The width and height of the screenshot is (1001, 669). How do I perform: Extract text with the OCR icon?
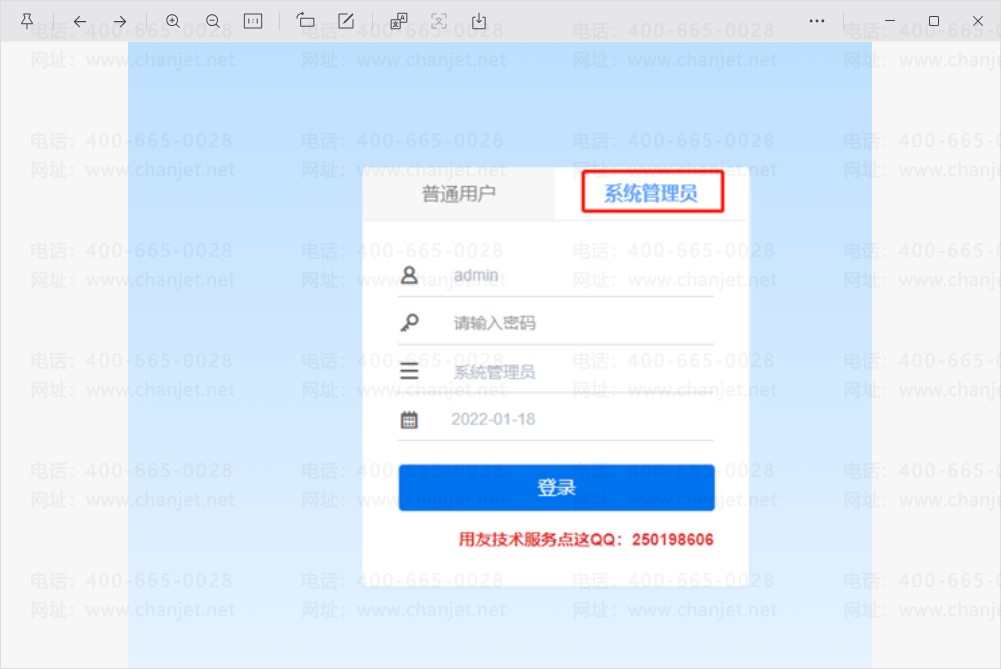(439, 21)
